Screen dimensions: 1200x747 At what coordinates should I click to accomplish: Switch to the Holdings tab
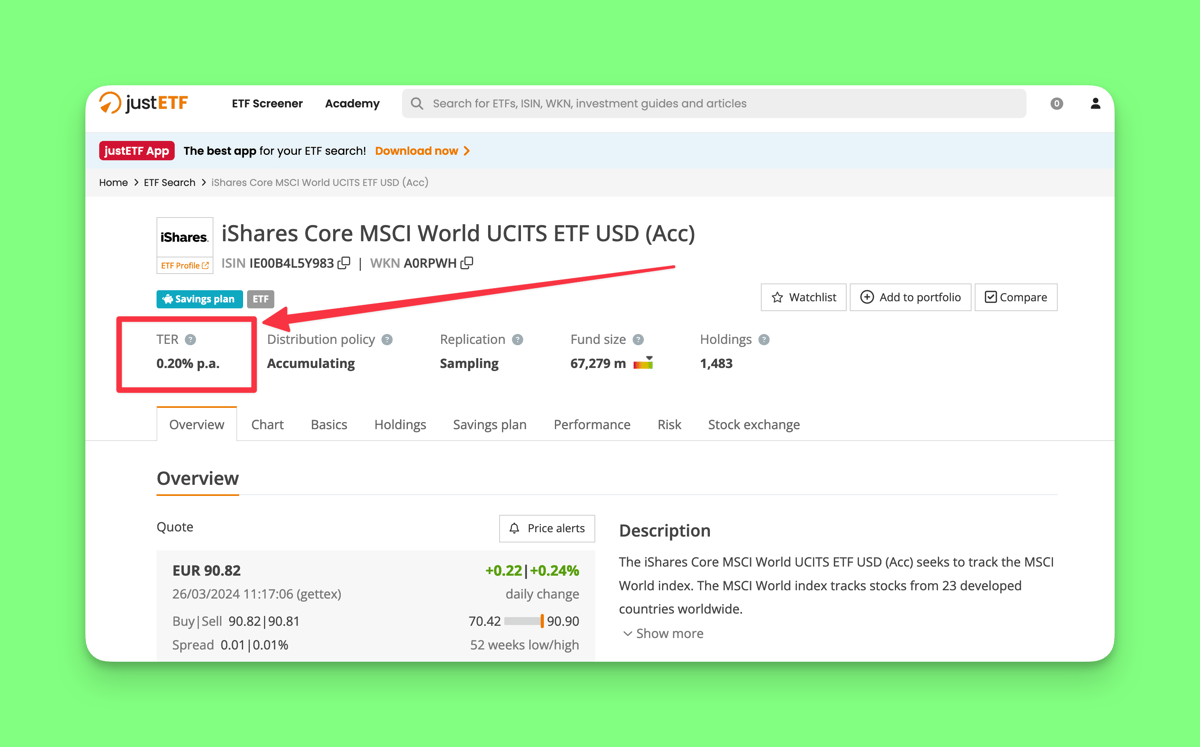click(400, 424)
